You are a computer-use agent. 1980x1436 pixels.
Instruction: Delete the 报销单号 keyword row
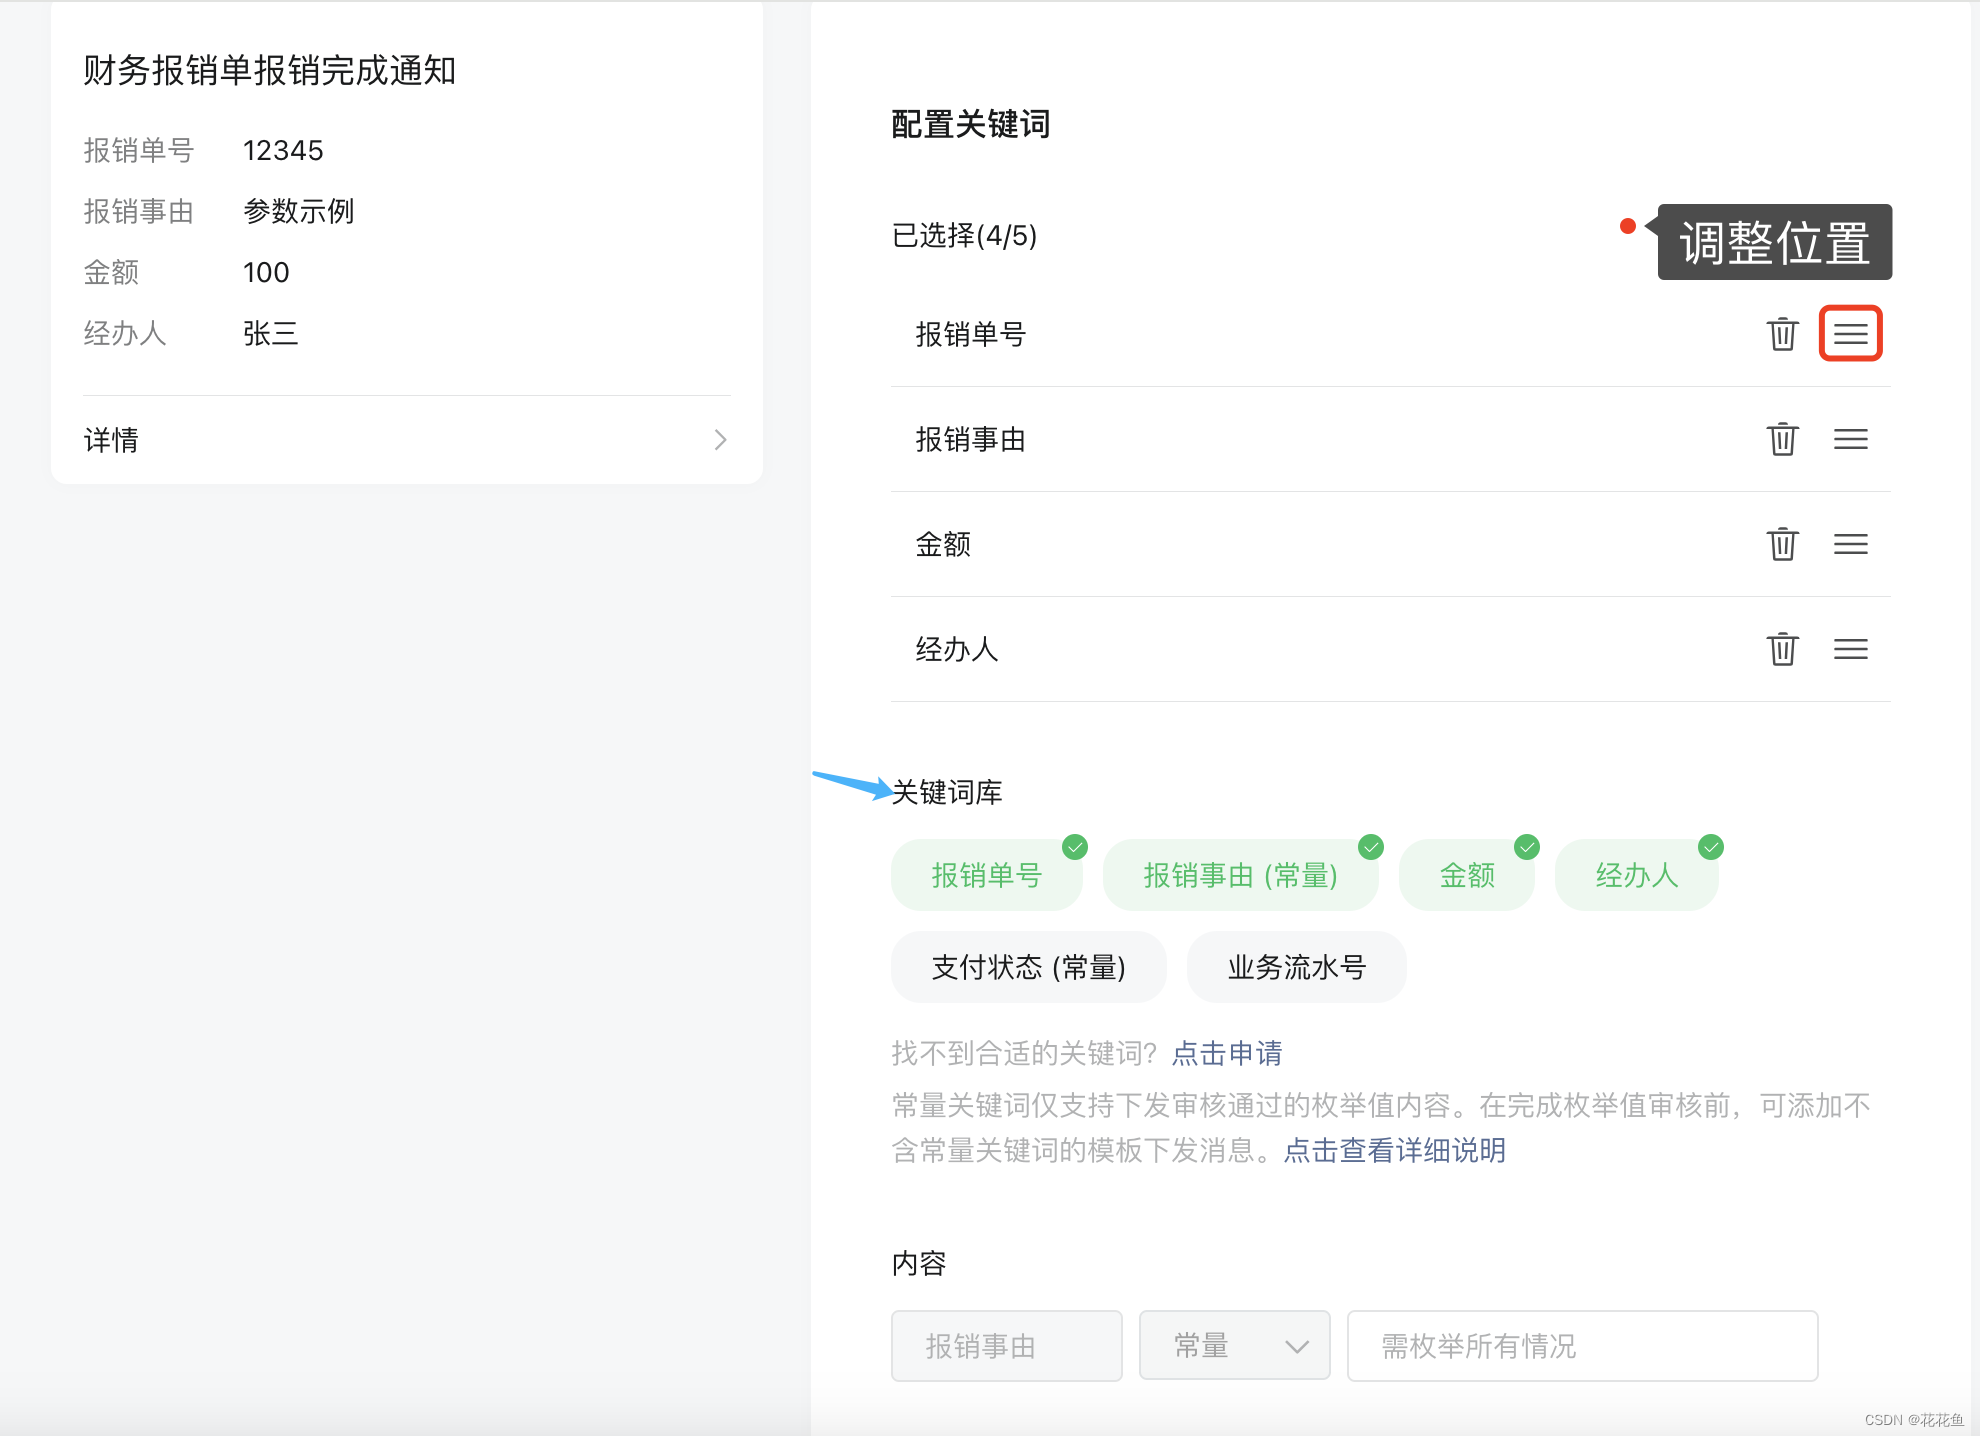click(x=1782, y=334)
